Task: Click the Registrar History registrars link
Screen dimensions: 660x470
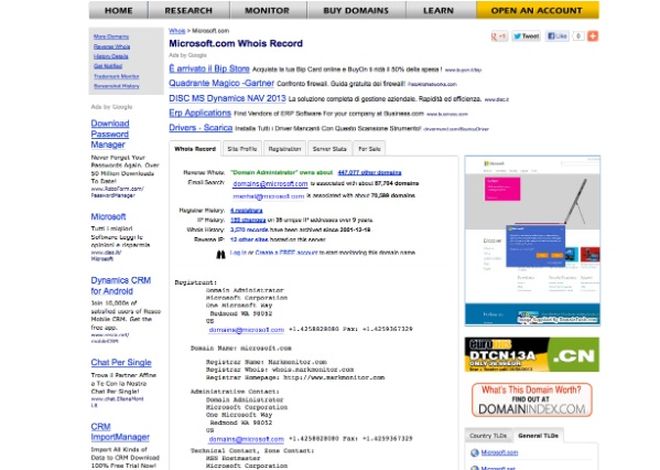Action: tap(246, 210)
